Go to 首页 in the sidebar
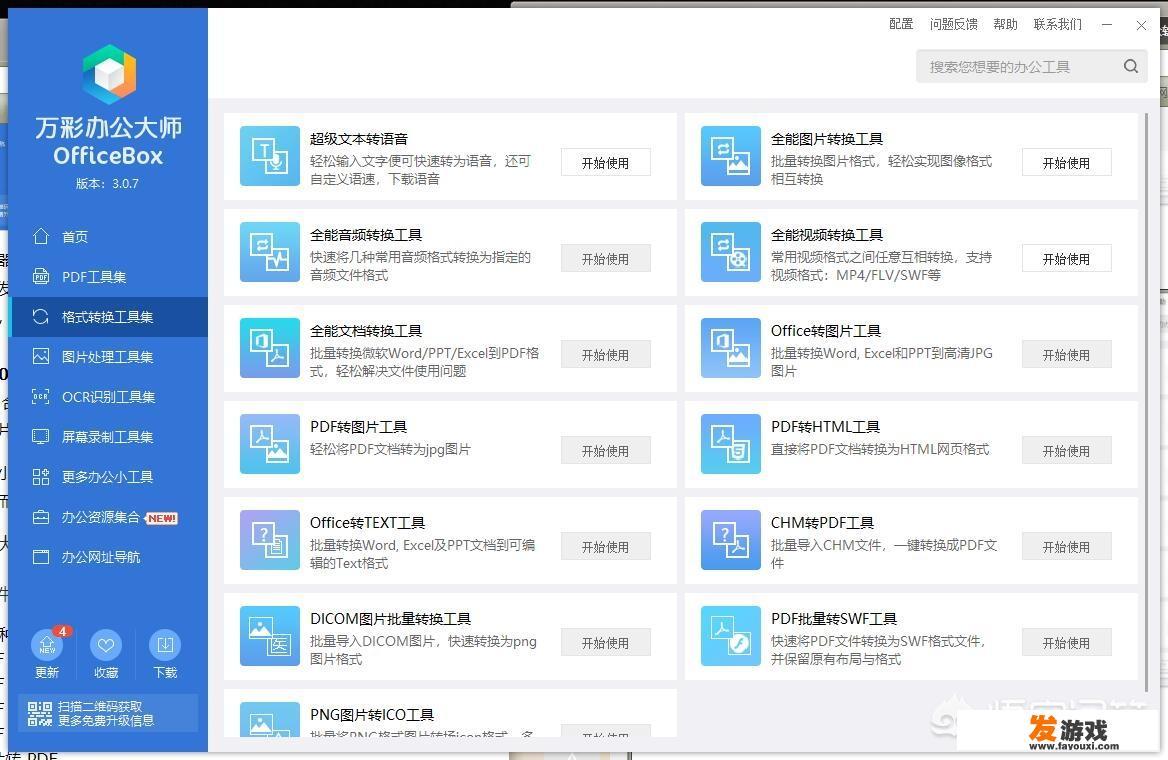 coord(109,237)
